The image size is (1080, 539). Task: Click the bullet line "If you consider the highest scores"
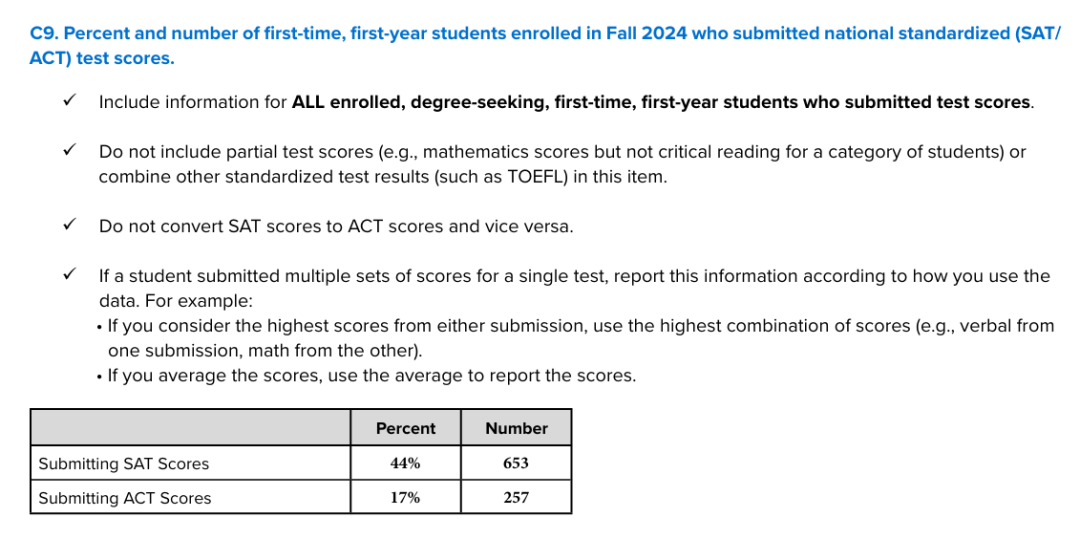(x=580, y=326)
